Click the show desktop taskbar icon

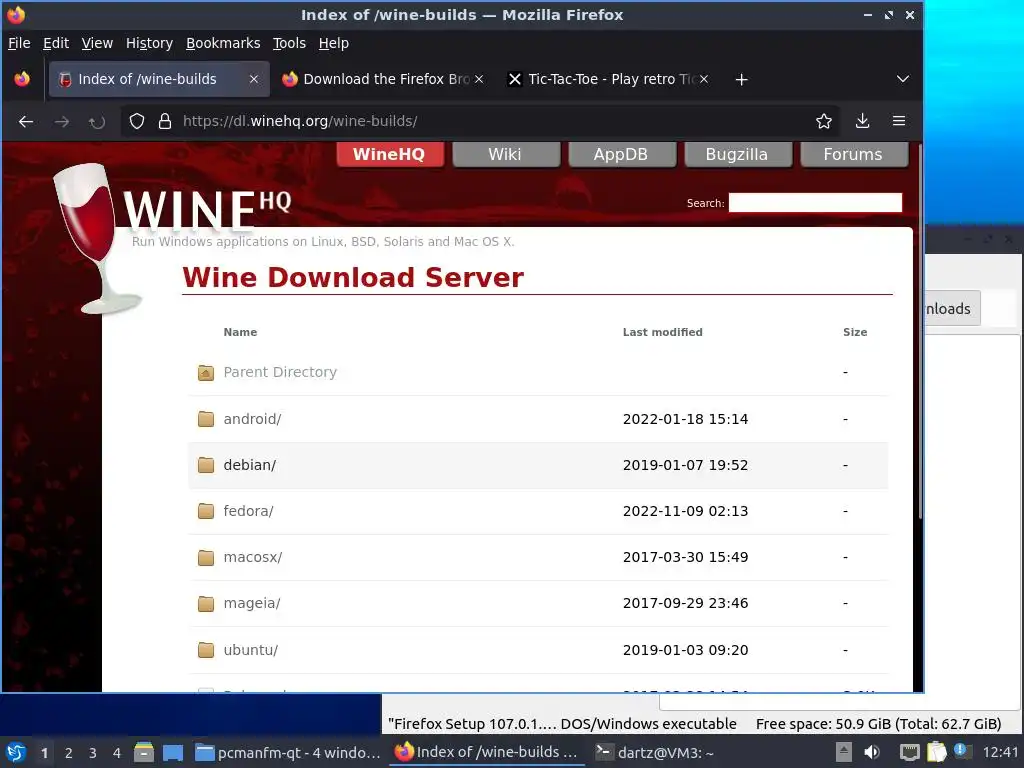point(173,753)
